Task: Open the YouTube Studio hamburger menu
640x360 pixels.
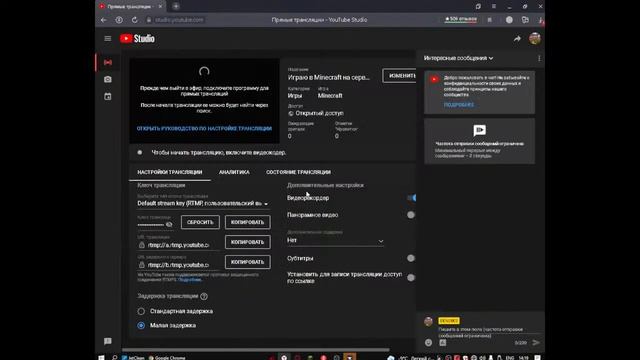Action: click(108, 38)
